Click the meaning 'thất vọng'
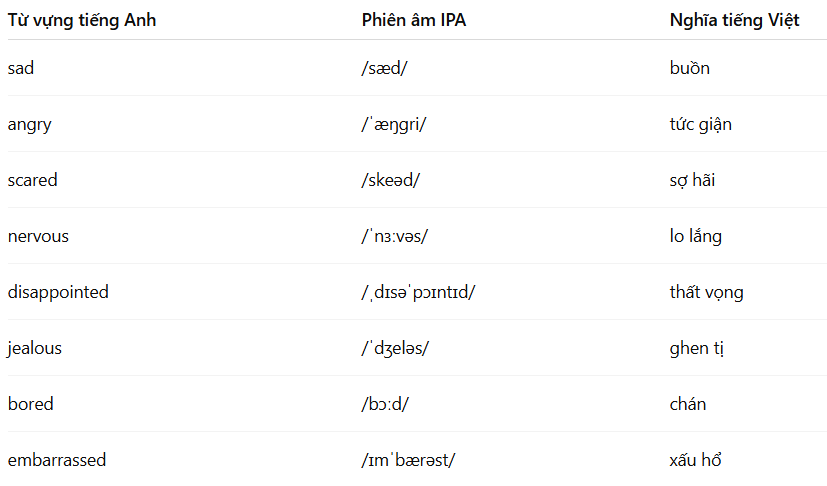The height and width of the screenshot is (486, 827). 706,292
